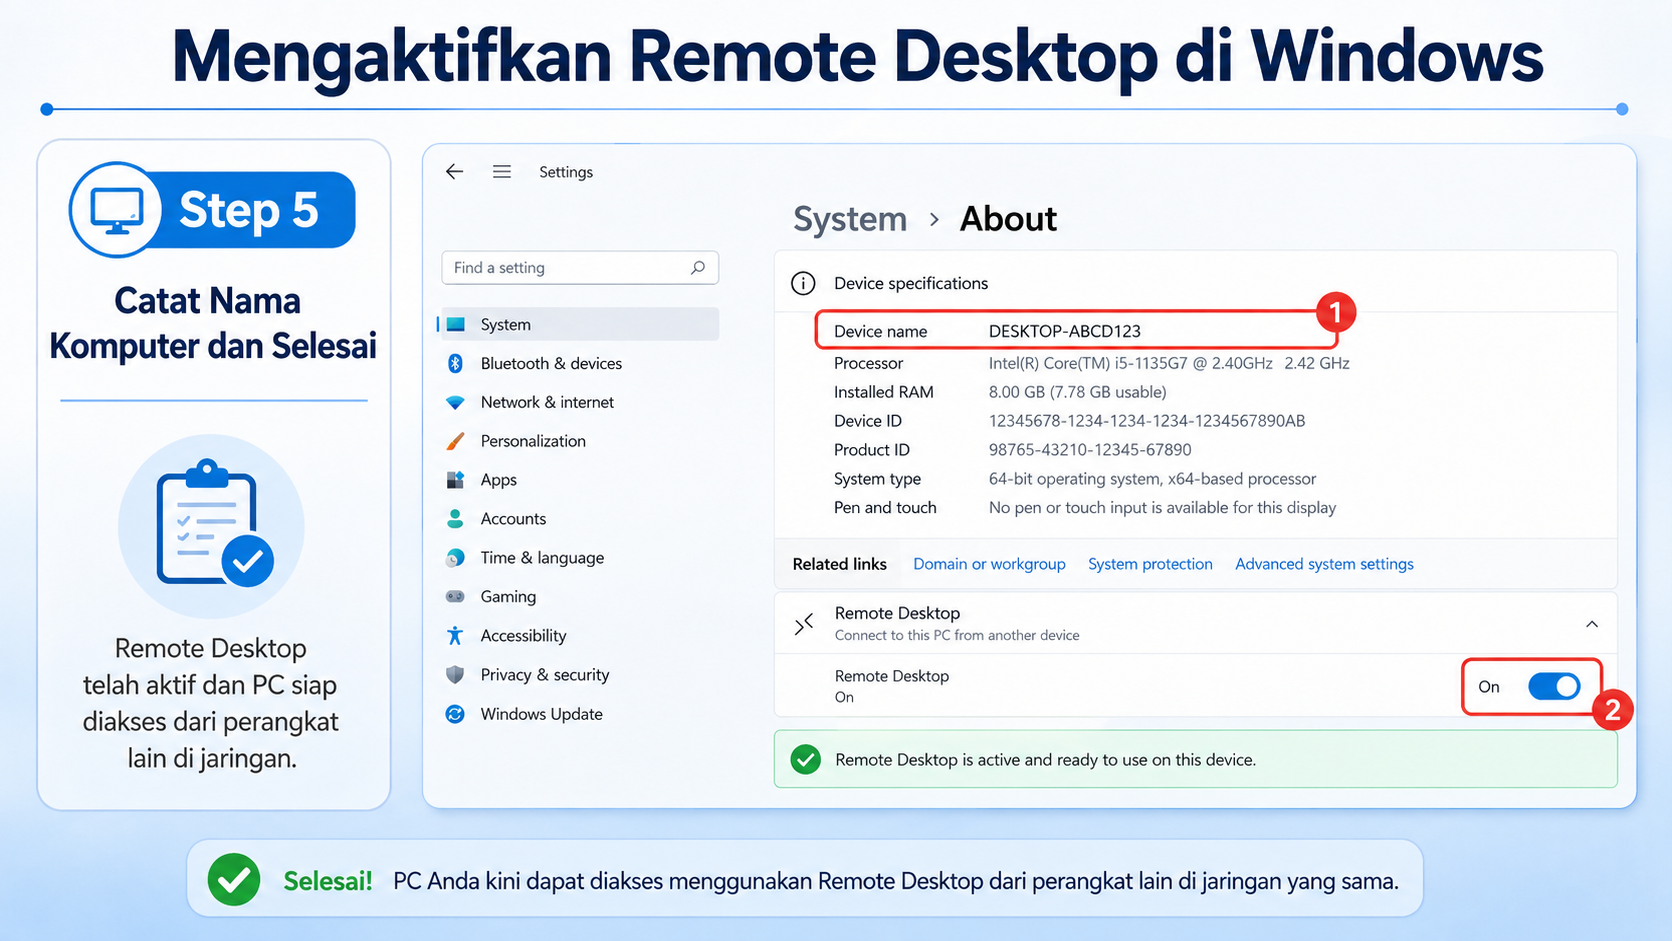
Task: Open Domain or workgroup link
Action: coord(989,564)
